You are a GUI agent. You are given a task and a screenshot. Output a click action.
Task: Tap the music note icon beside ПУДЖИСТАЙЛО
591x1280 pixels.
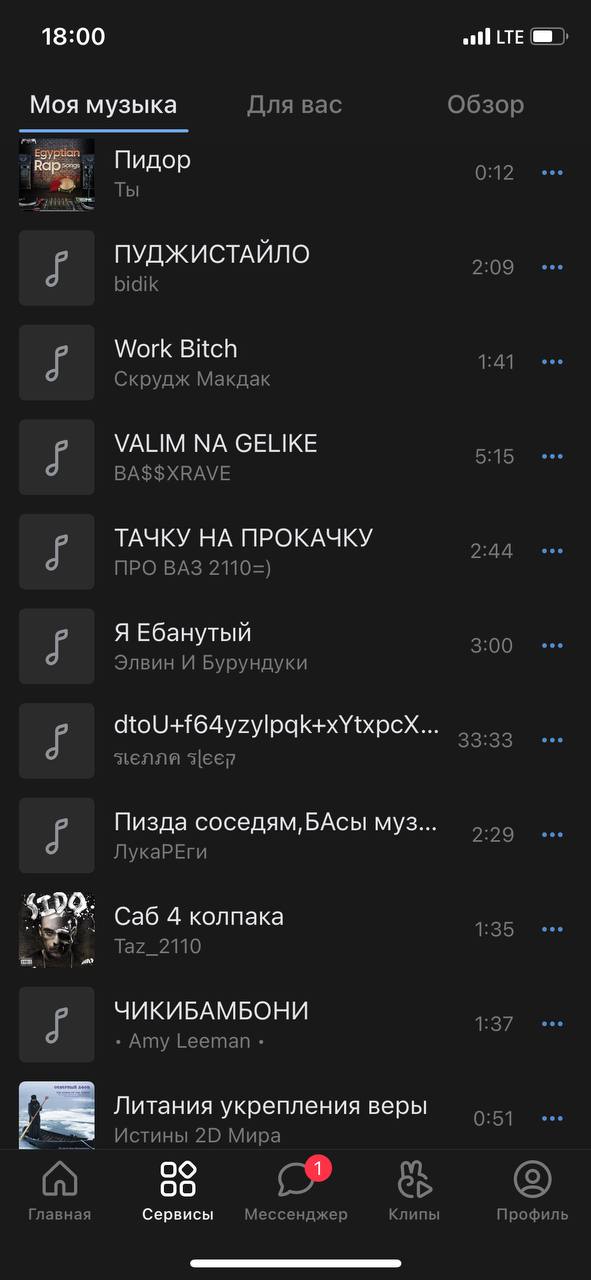[x=57, y=268]
